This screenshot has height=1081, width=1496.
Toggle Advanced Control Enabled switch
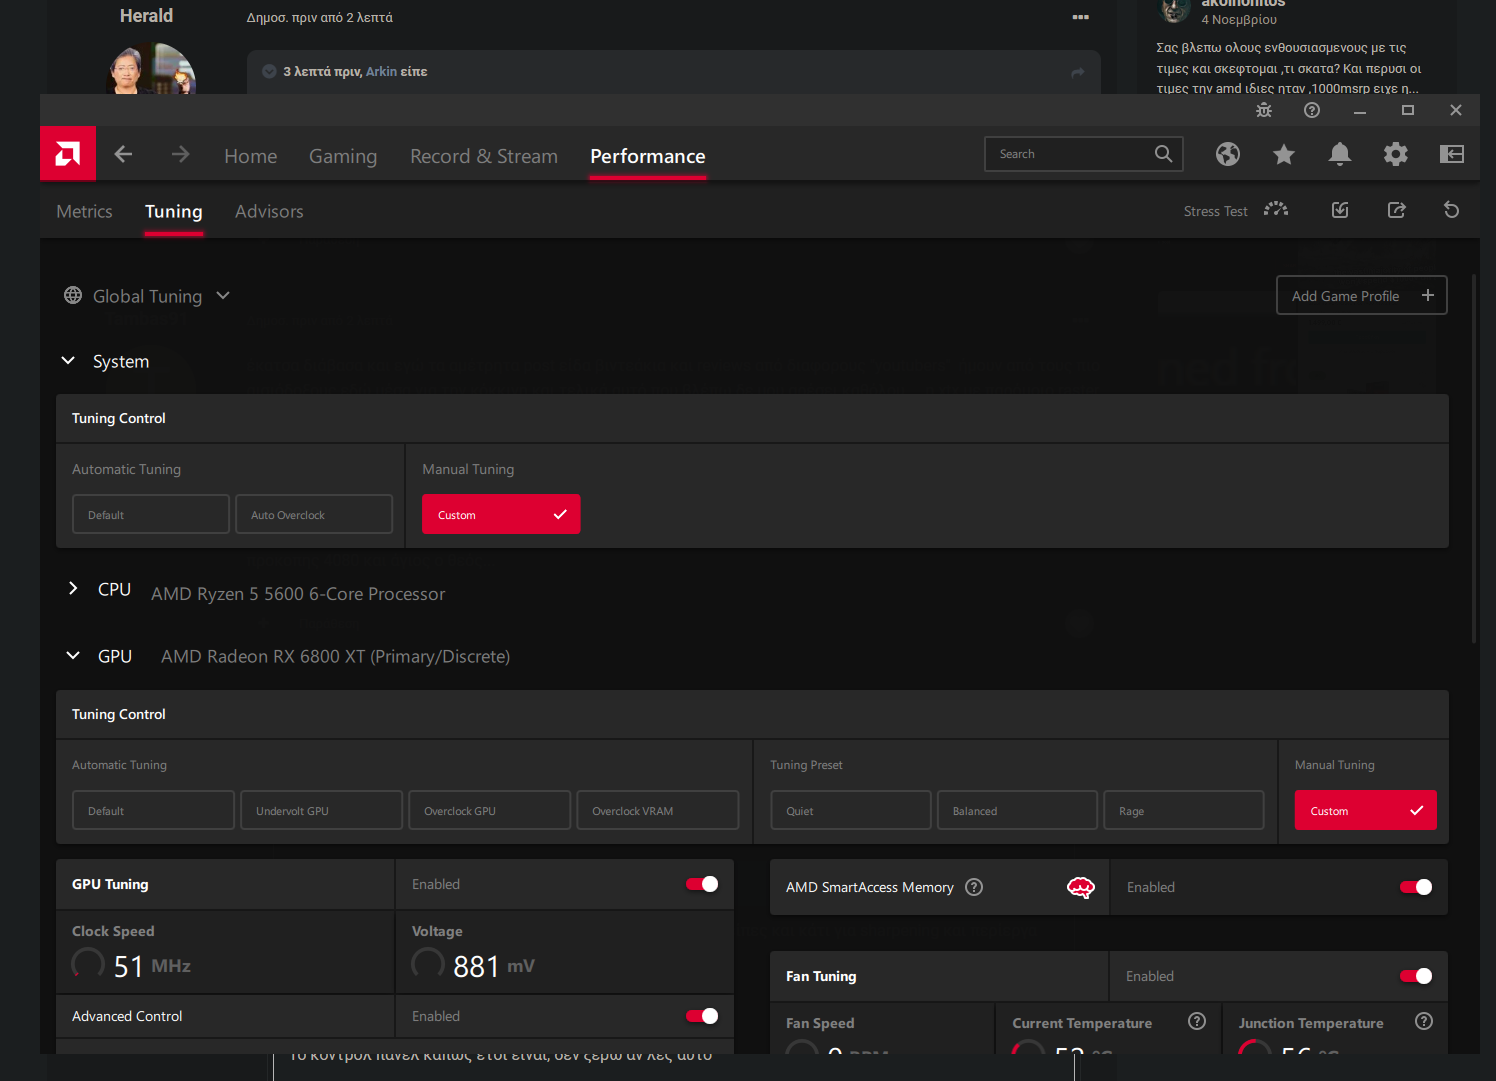pyautogui.click(x=702, y=1016)
